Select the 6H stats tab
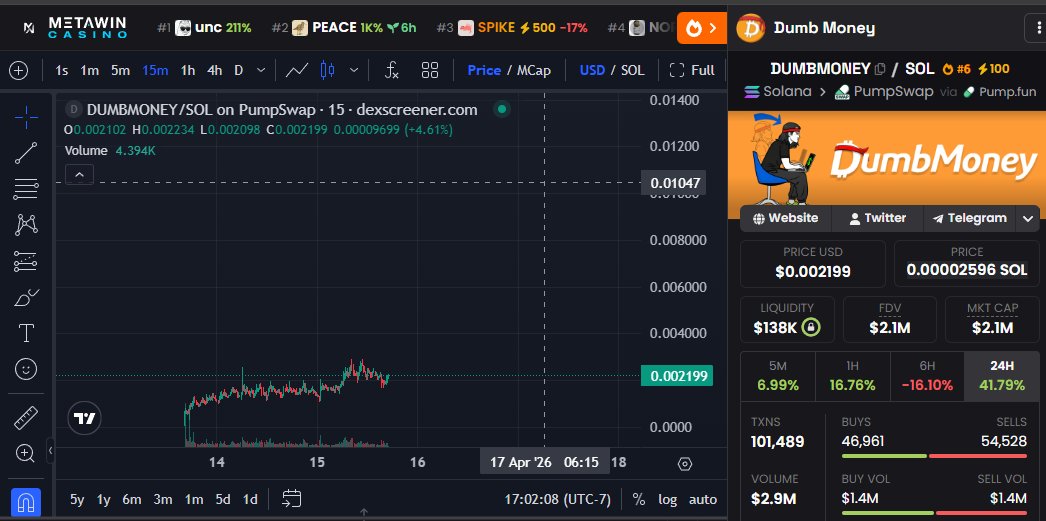 click(927, 377)
